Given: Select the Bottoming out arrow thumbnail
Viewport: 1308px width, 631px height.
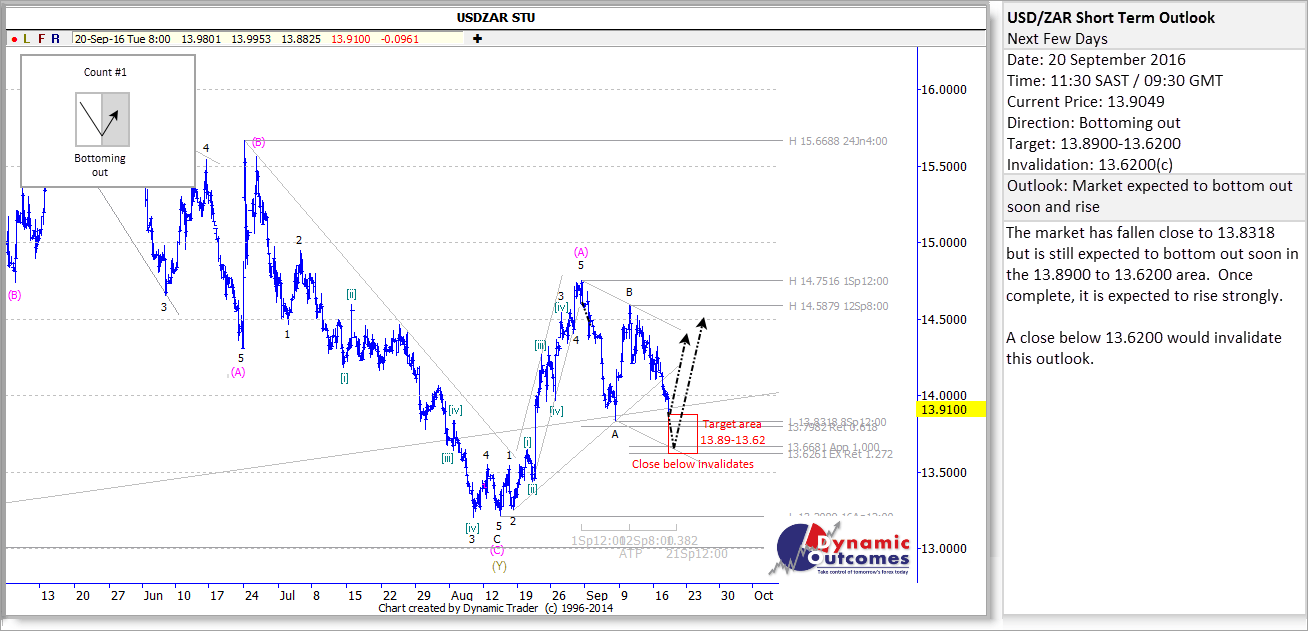Looking at the screenshot, I should tap(103, 118).
